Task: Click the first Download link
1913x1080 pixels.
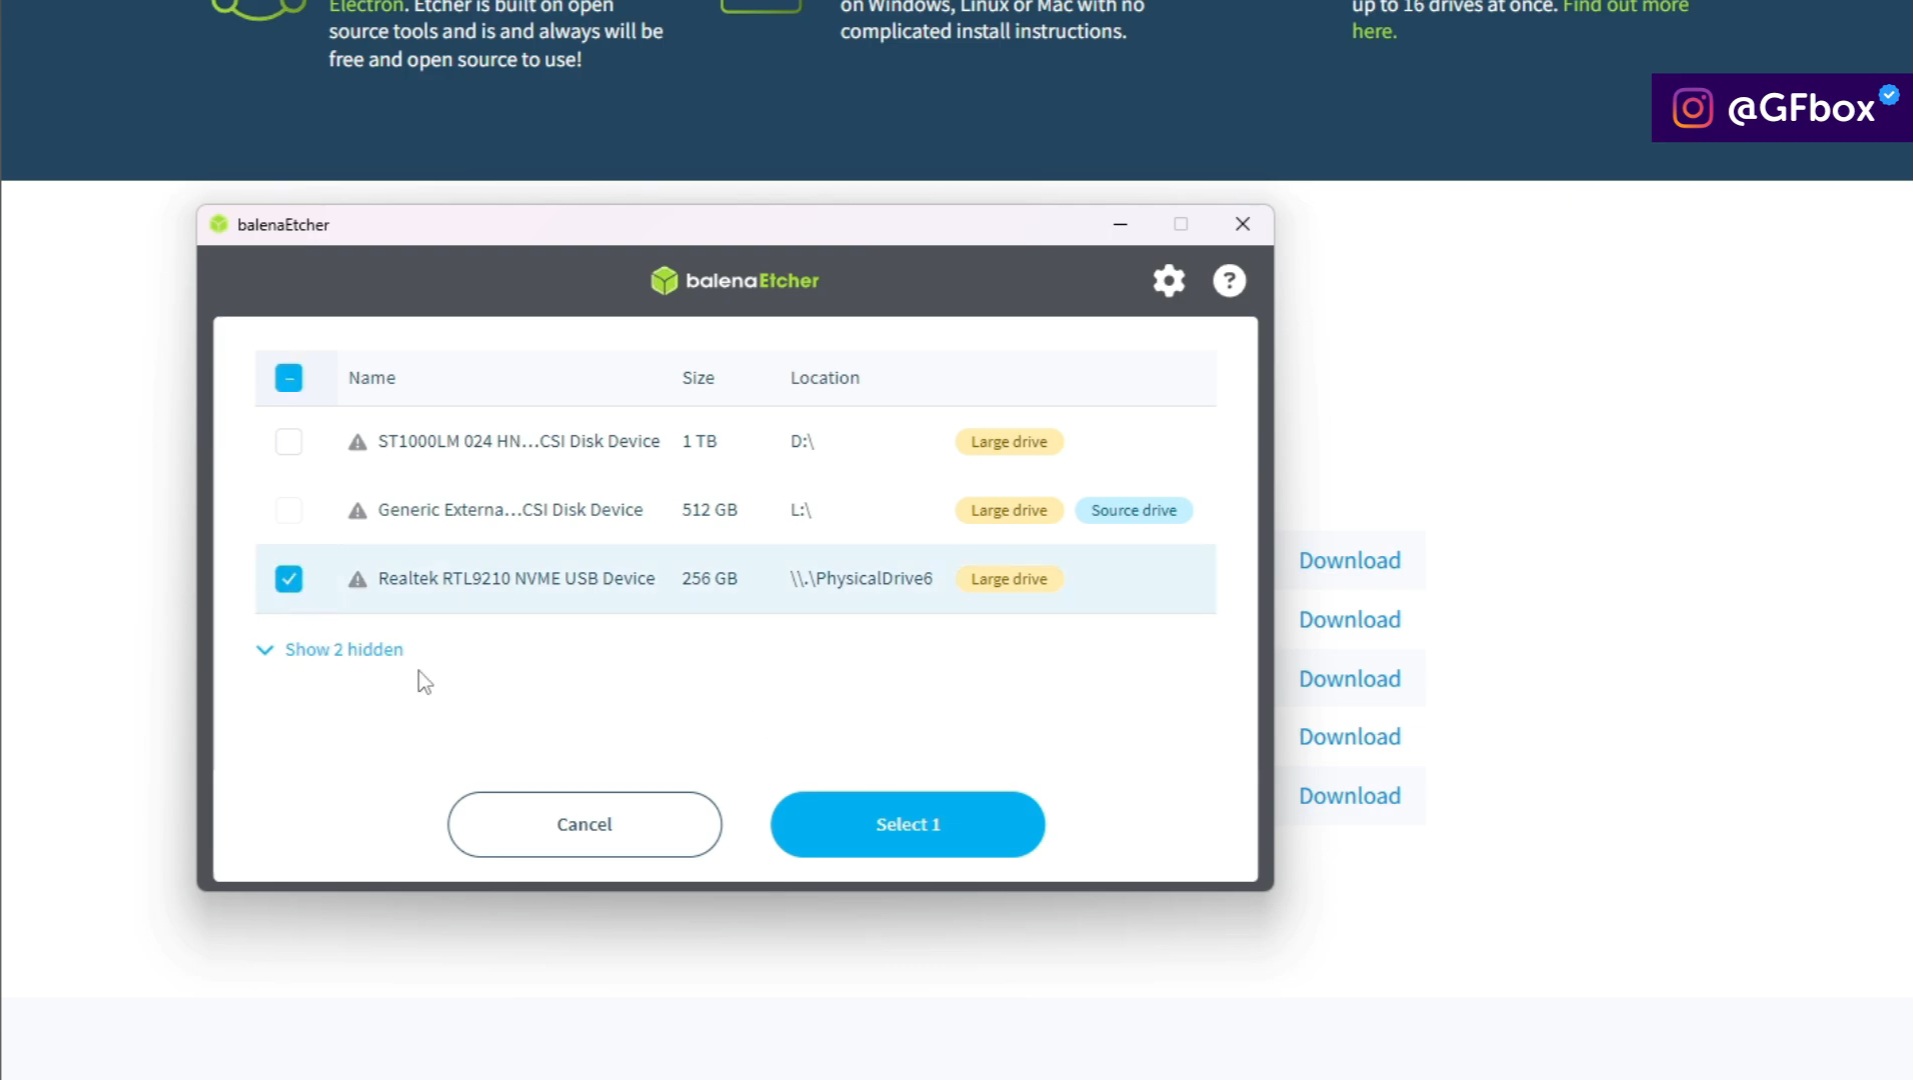Action: click(1349, 561)
